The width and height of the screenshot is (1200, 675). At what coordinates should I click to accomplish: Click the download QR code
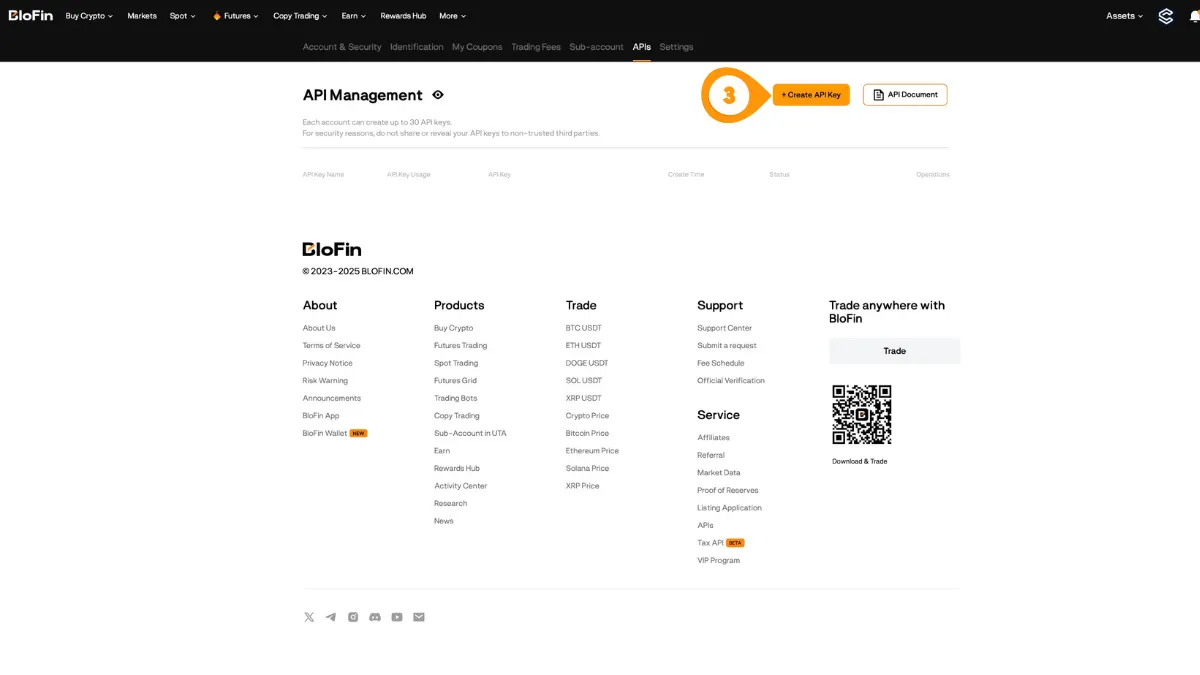(x=862, y=415)
